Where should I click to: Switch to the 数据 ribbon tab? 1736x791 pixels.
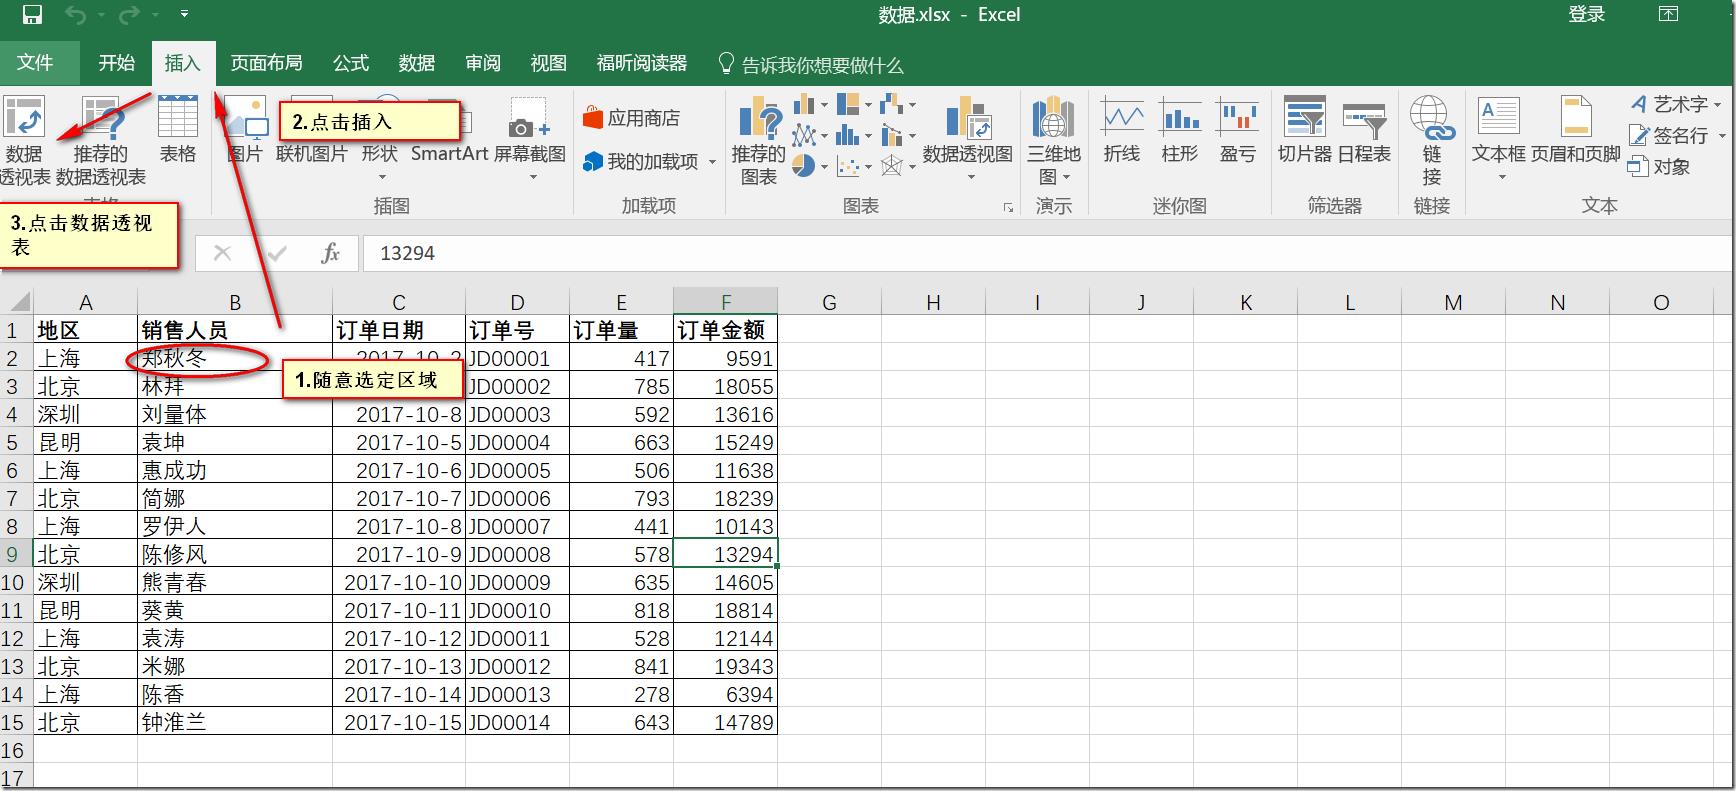[x=417, y=63]
